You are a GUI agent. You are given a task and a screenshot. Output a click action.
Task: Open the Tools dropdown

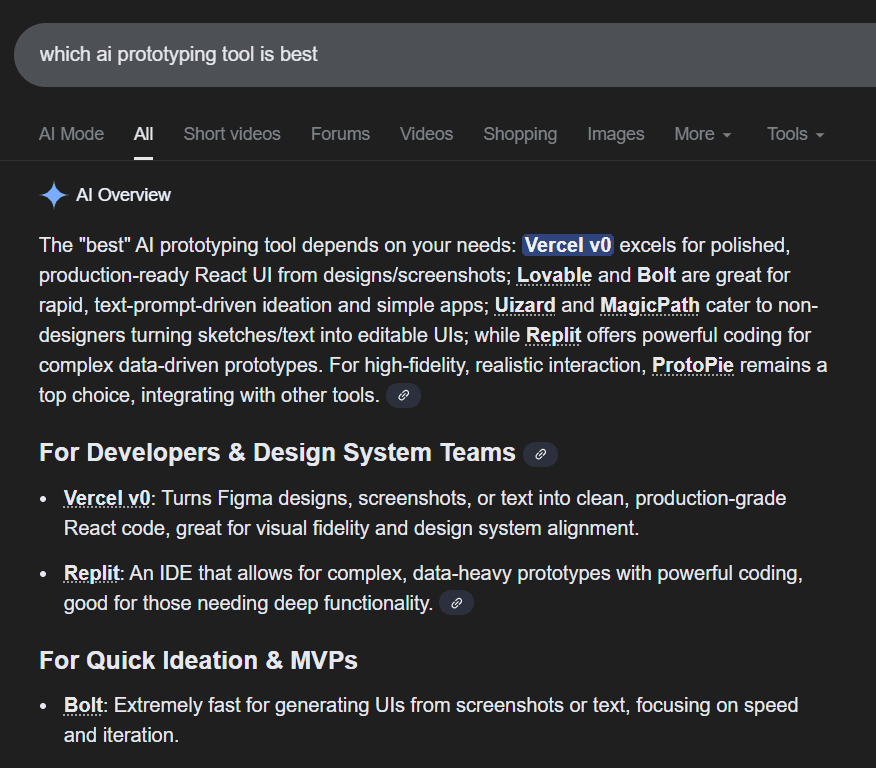point(795,134)
